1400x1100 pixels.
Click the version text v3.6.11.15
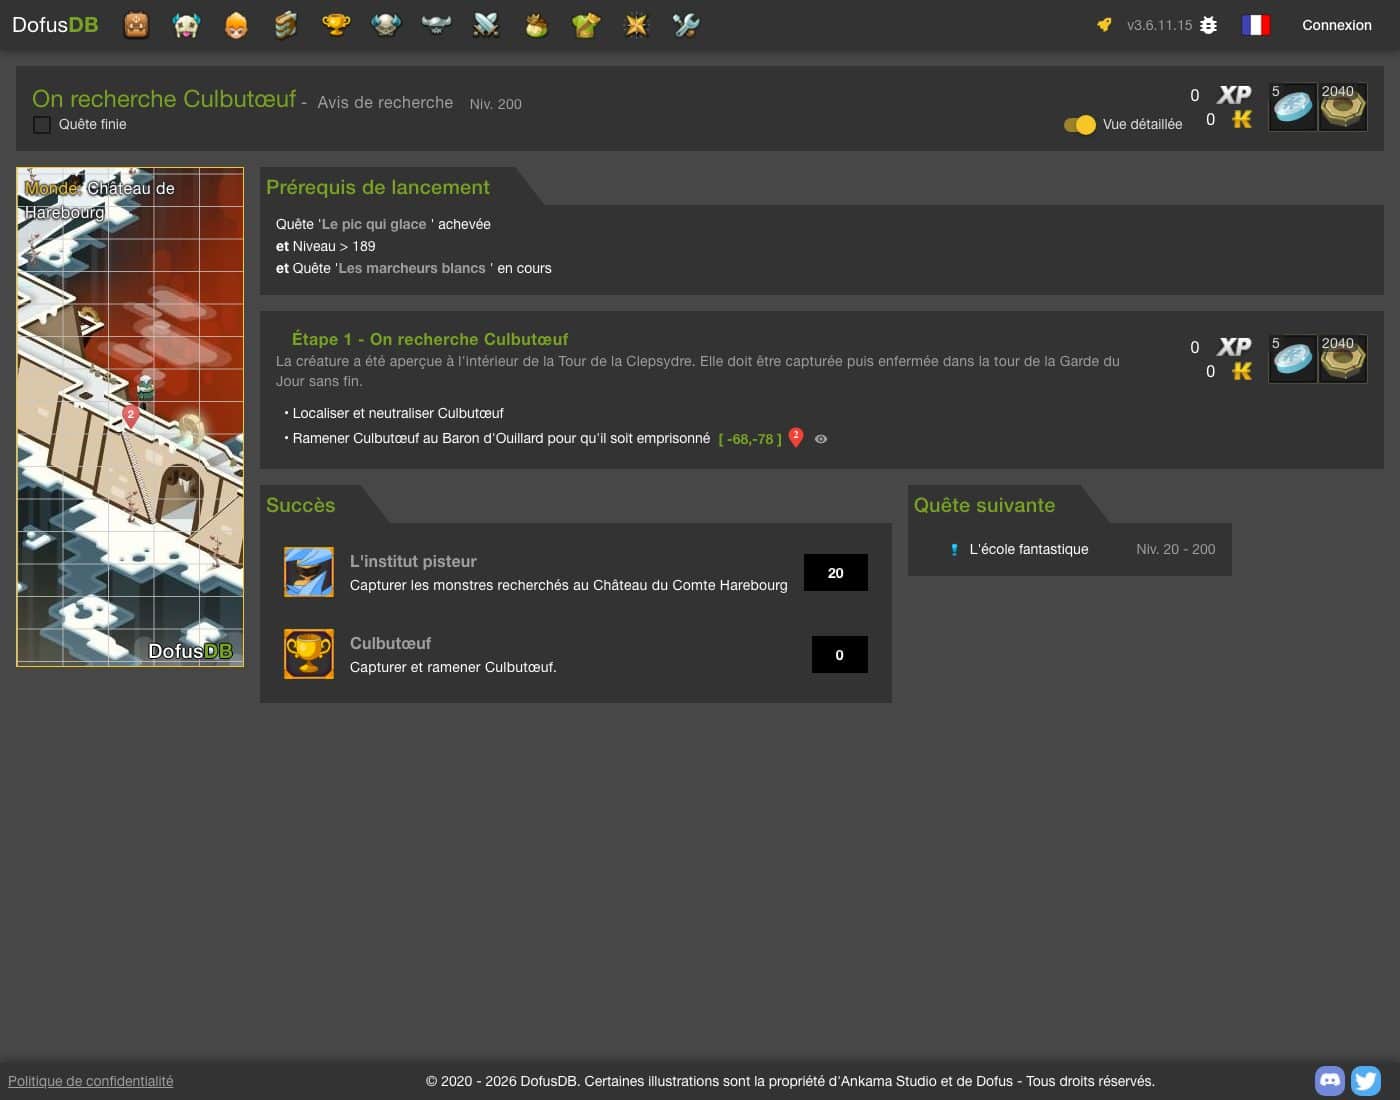coord(1160,25)
